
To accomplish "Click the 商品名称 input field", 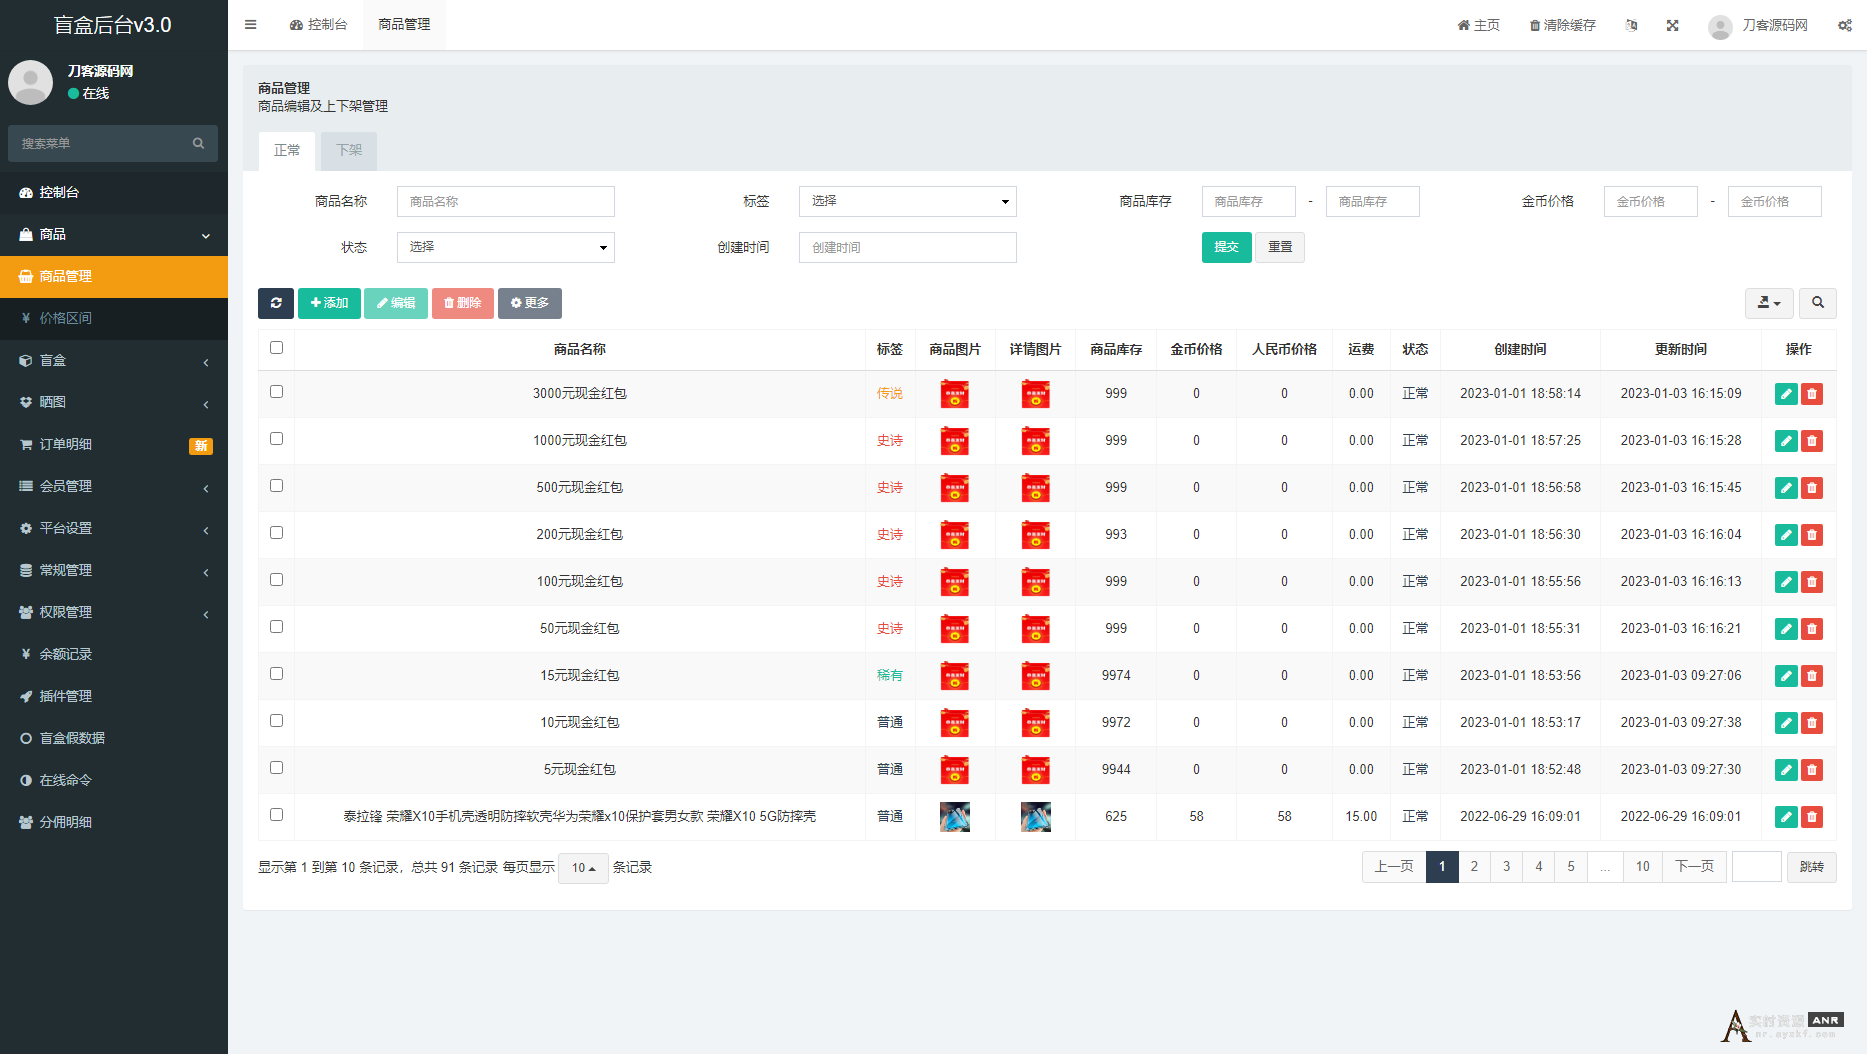I will (506, 201).
